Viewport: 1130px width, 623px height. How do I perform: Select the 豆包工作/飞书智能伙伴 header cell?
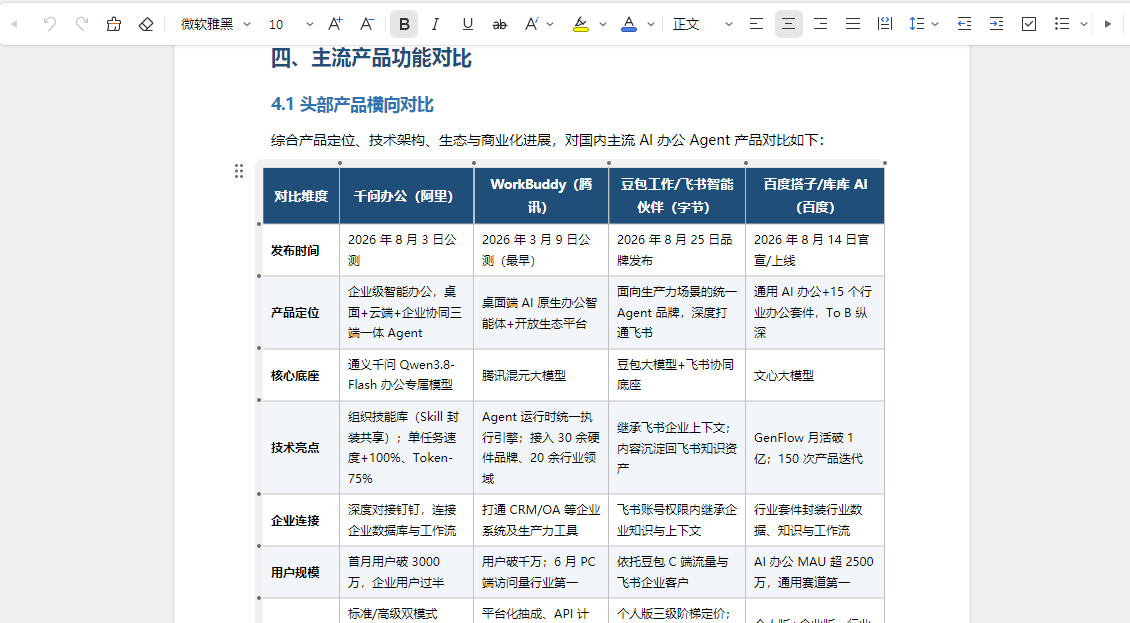[x=677, y=196]
